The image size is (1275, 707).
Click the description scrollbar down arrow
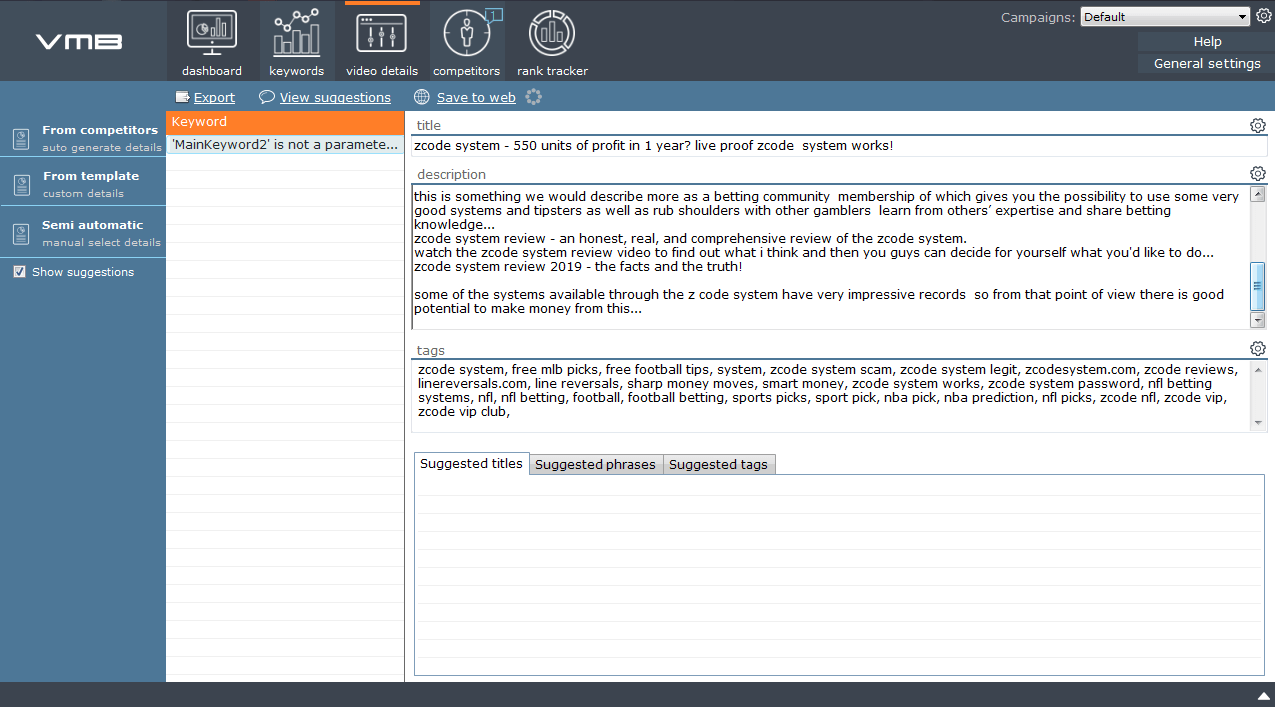(1258, 320)
